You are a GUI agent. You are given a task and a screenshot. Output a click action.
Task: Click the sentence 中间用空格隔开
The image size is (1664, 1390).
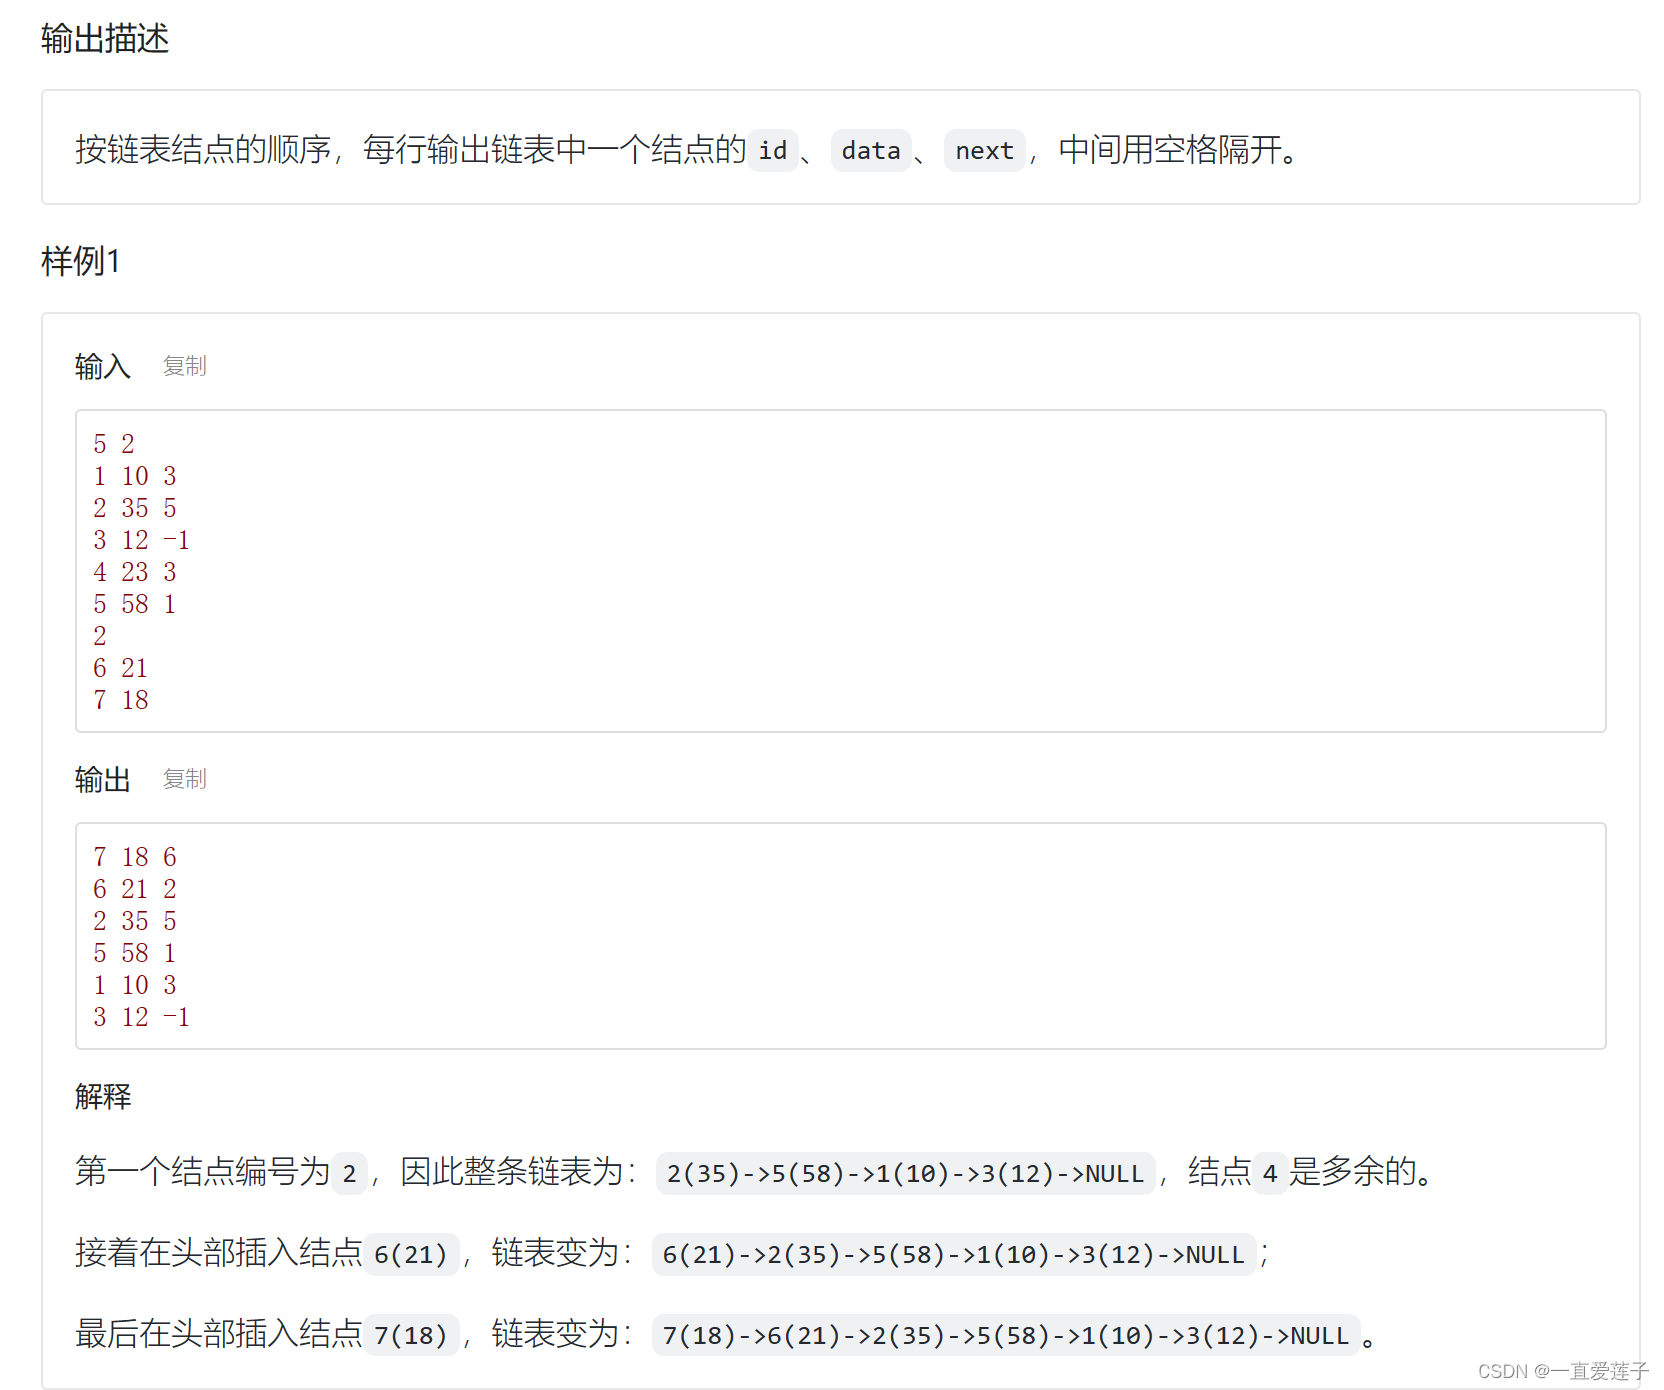1180,150
